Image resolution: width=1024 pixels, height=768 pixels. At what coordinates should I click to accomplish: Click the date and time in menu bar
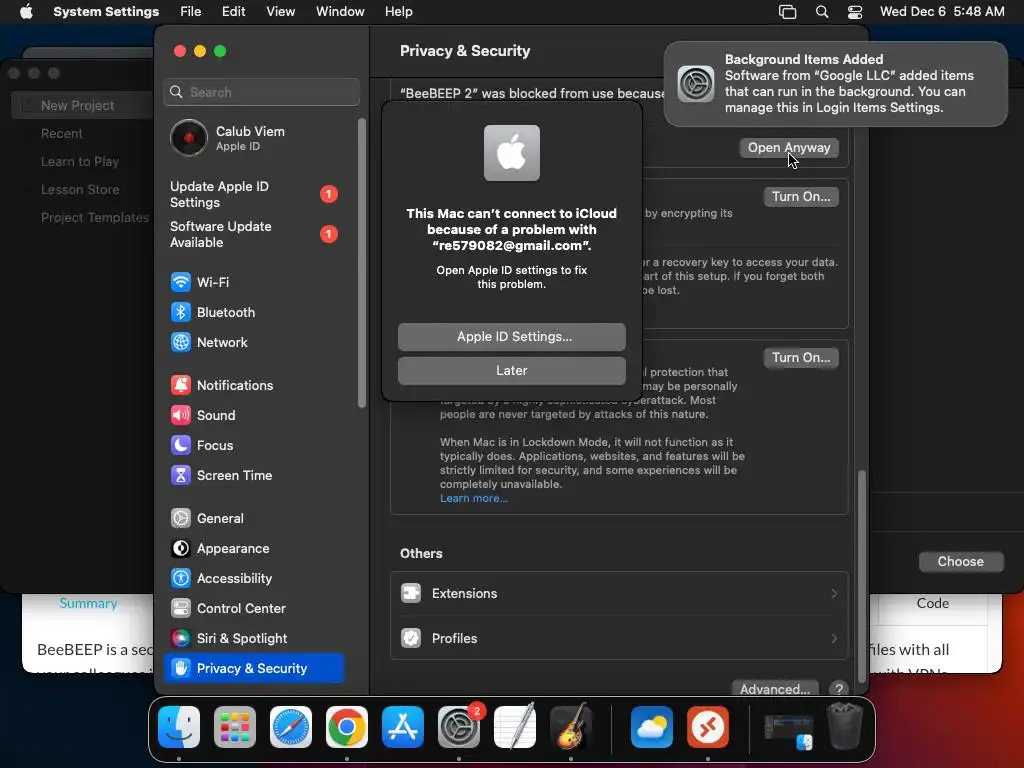[942, 12]
